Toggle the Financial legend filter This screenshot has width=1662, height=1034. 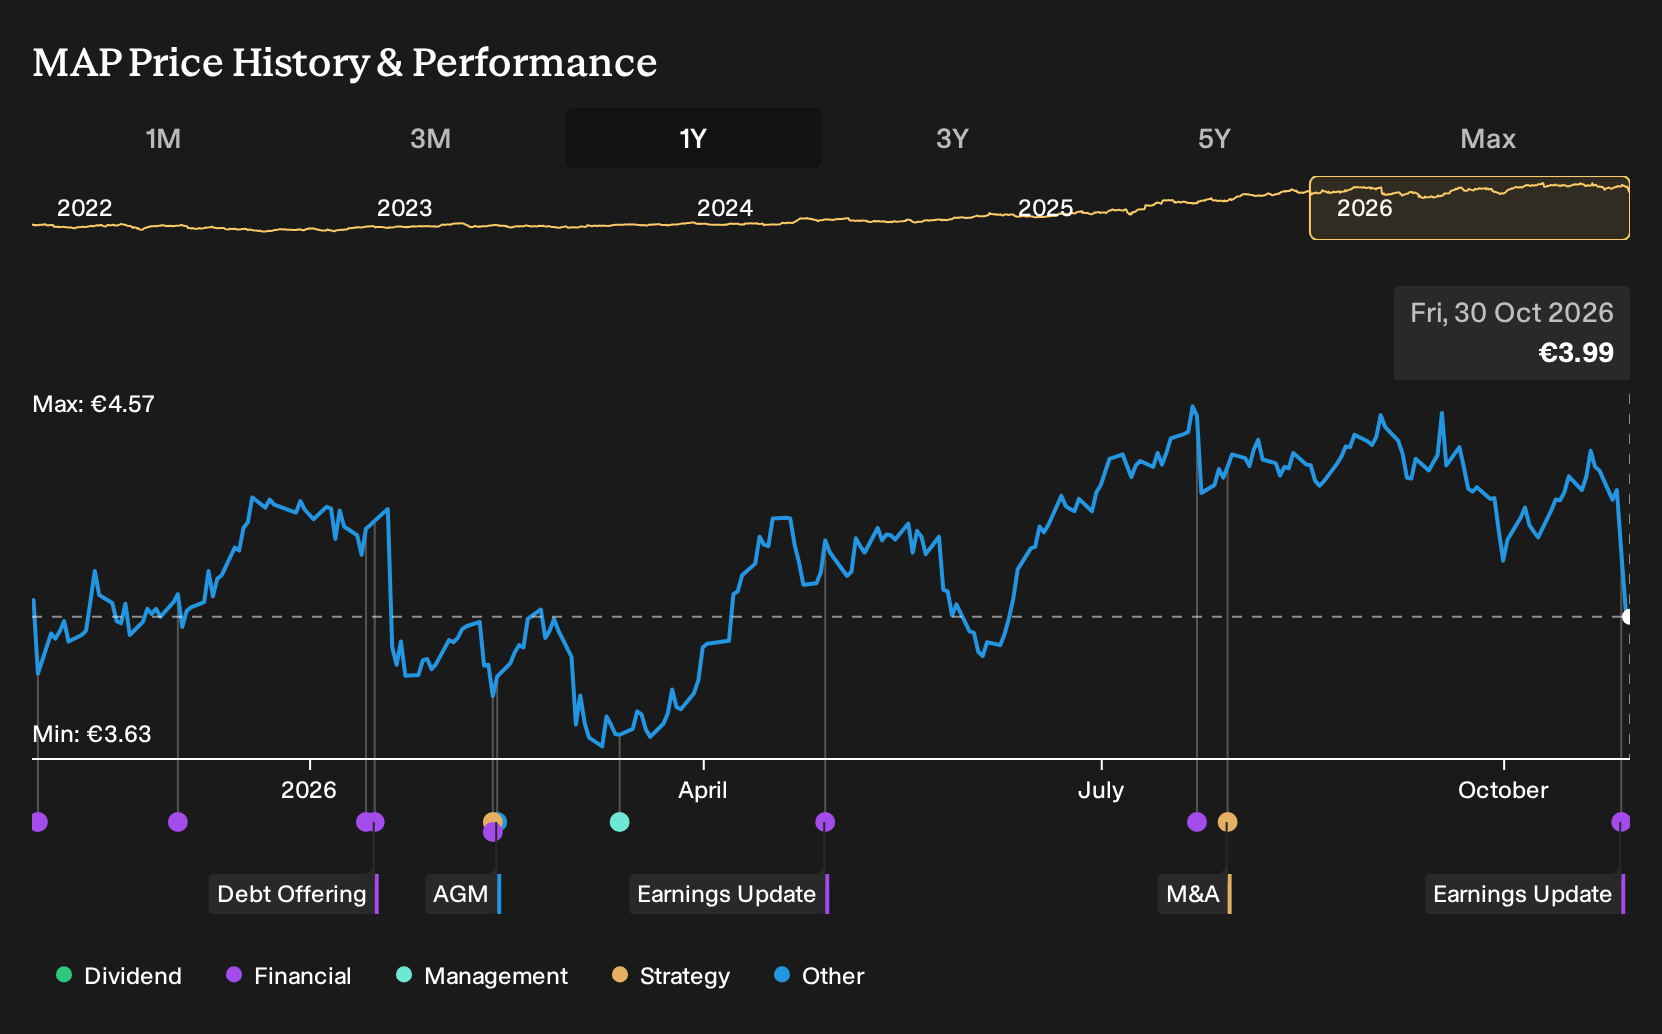click(288, 976)
